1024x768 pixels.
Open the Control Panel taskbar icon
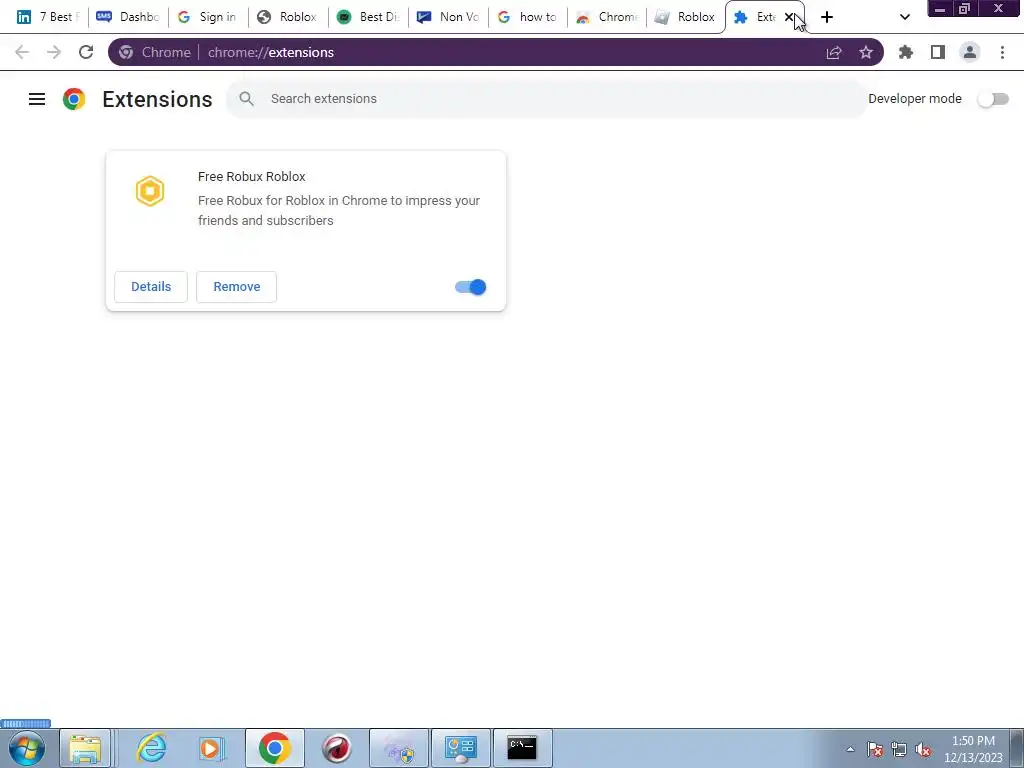point(461,748)
